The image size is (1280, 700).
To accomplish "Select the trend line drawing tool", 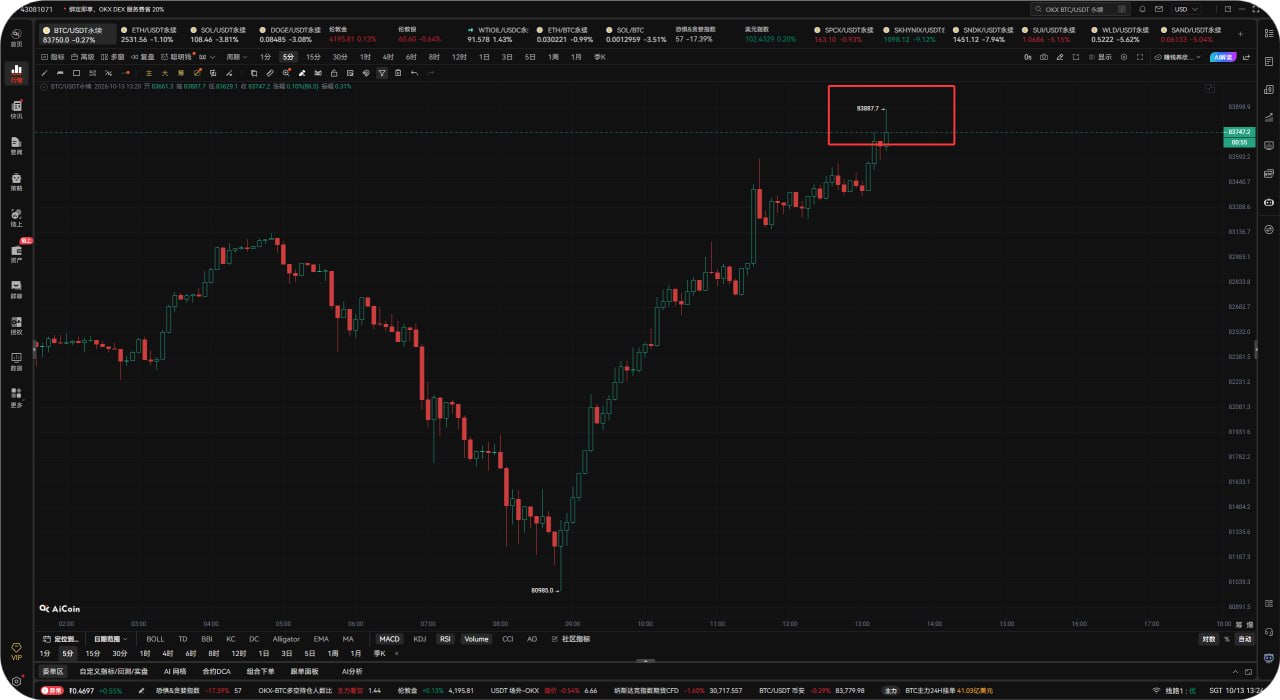I will (44, 73).
